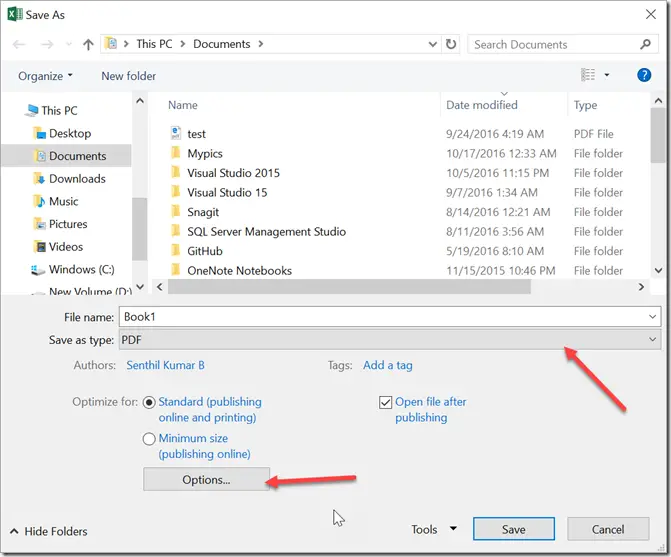Viewport: 671px width, 557px height.
Task: Edit author Senthil Kumar B
Action: [165, 365]
